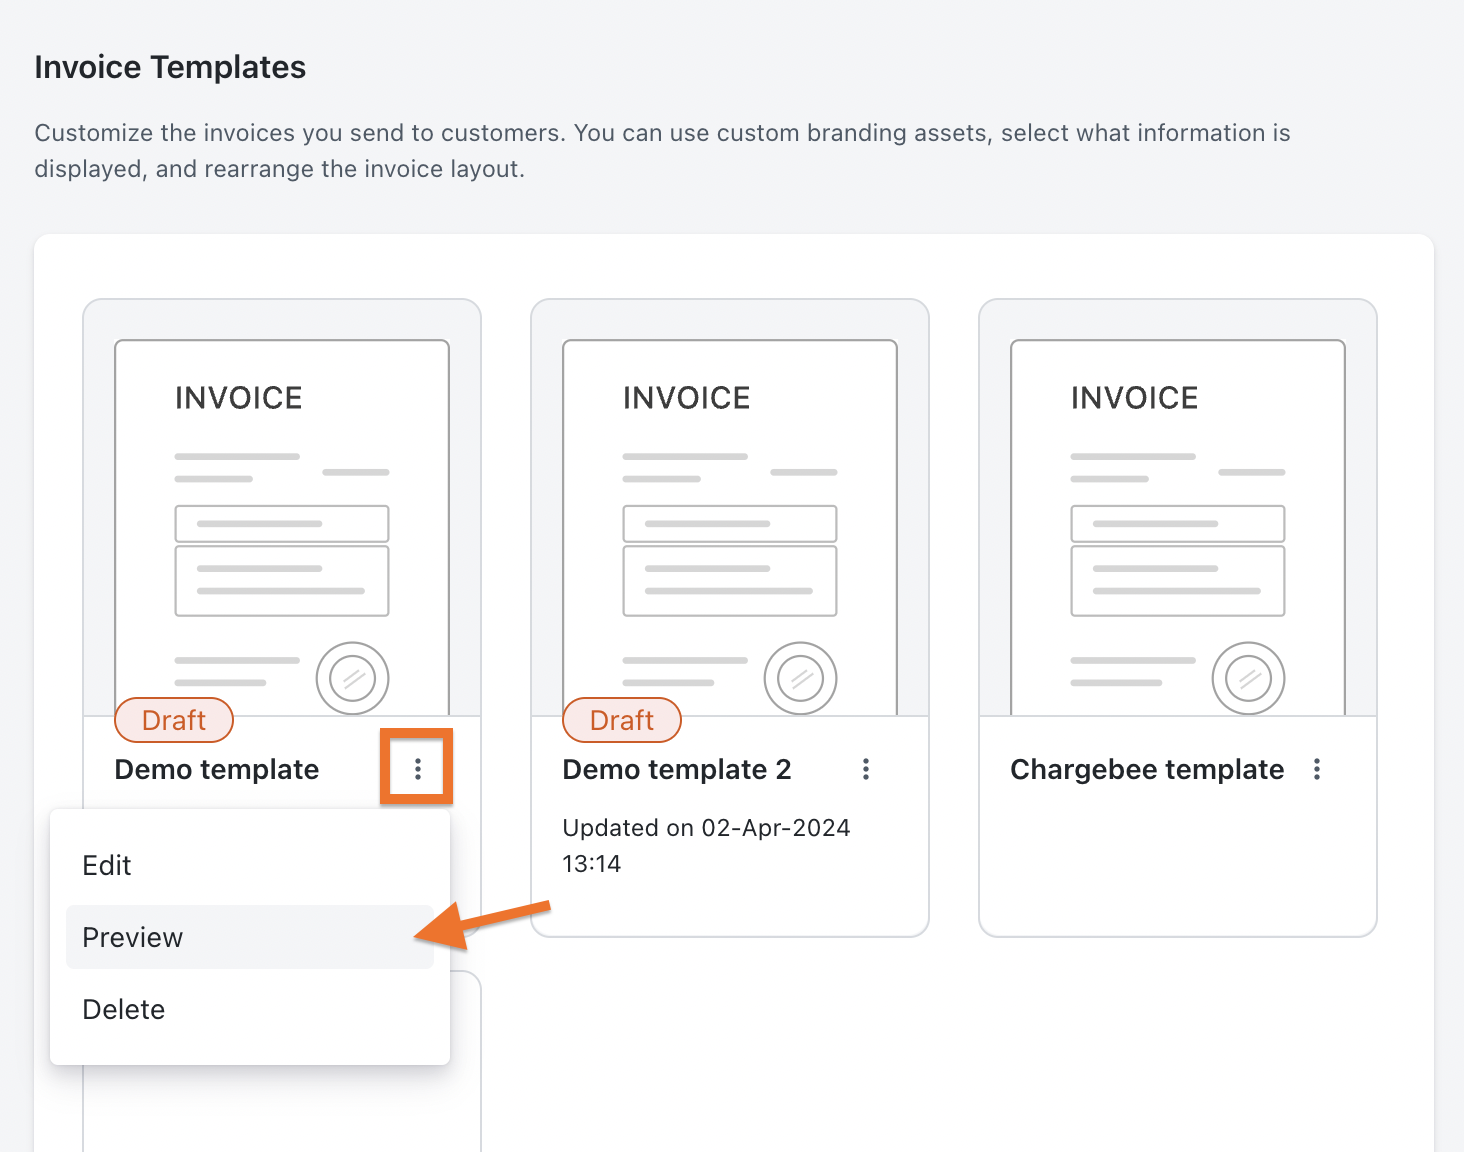1464x1152 pixels.
Task: Choose Delete from the template menu
Action: coord(124,1009)
